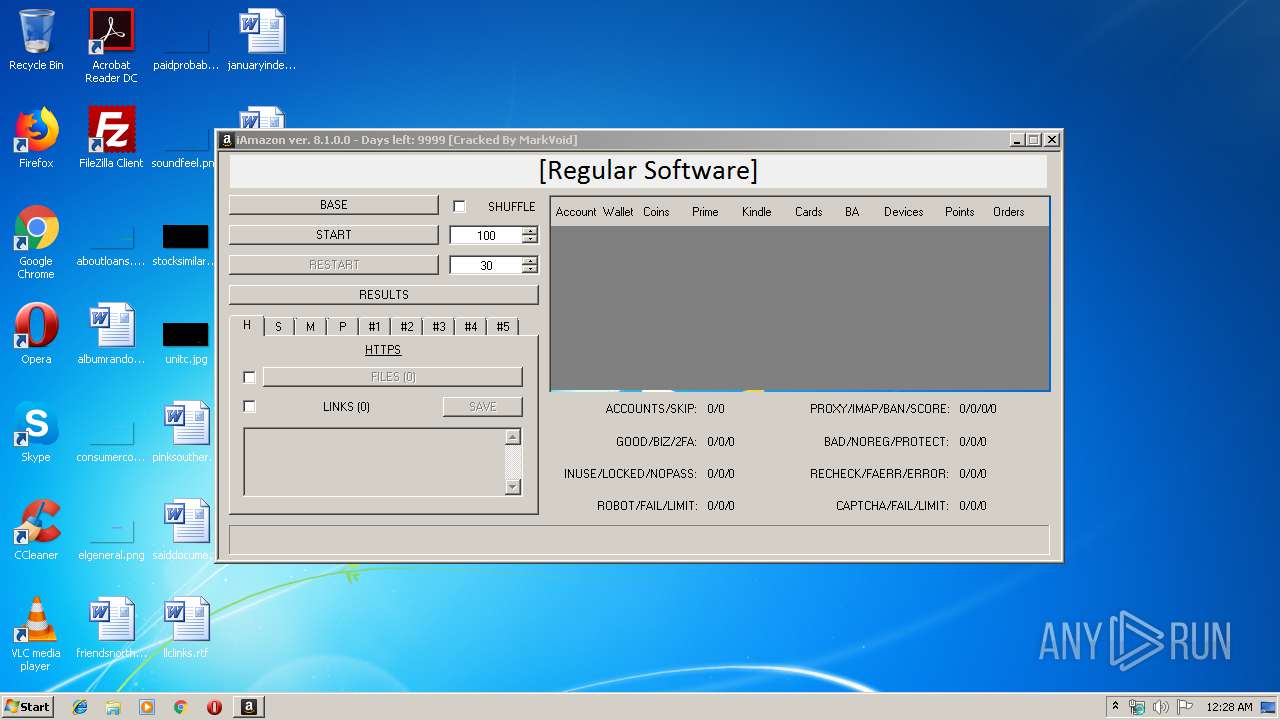Click the threads input field showing 100
This screenshot has height=720, width=1280.
point(486,235)
